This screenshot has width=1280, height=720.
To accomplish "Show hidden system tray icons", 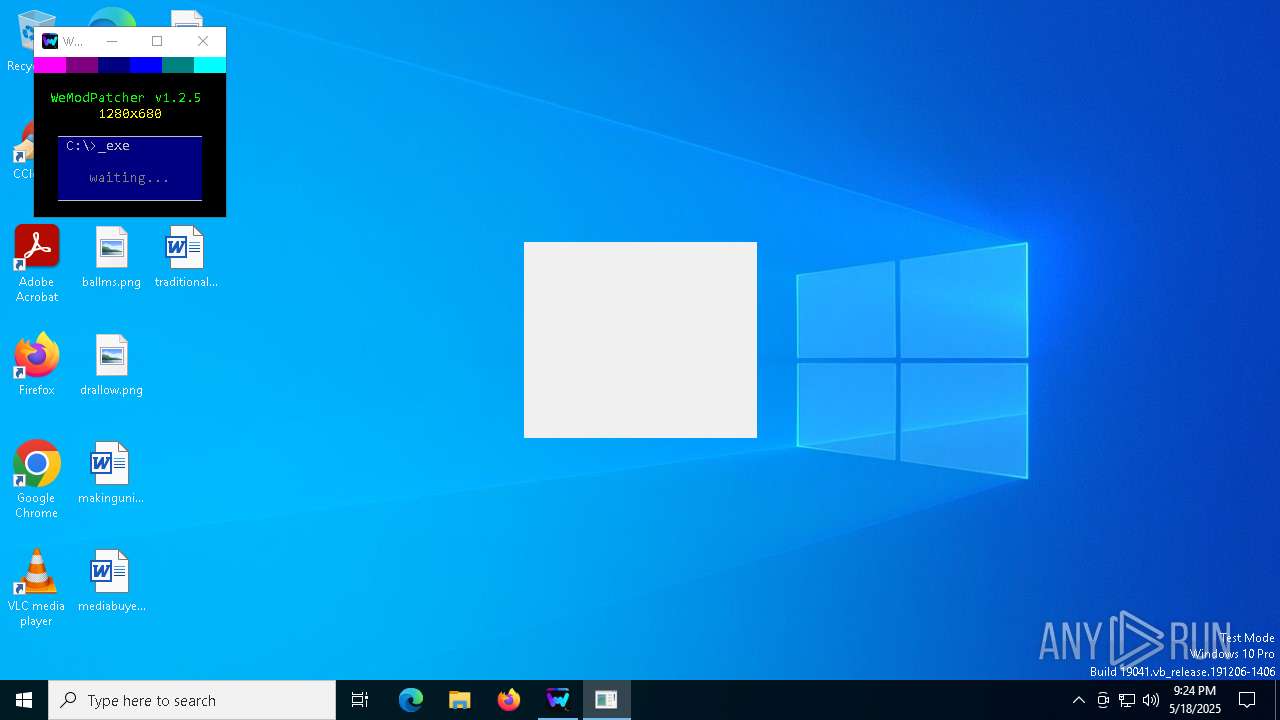I will (x=1078, y=700).
